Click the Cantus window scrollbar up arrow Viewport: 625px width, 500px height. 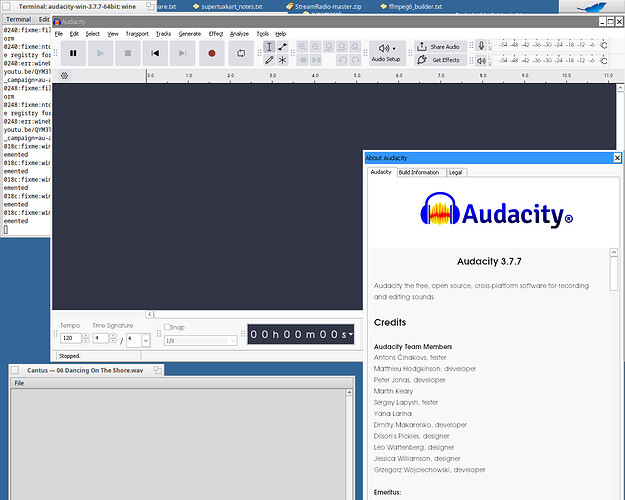point(349,392)
